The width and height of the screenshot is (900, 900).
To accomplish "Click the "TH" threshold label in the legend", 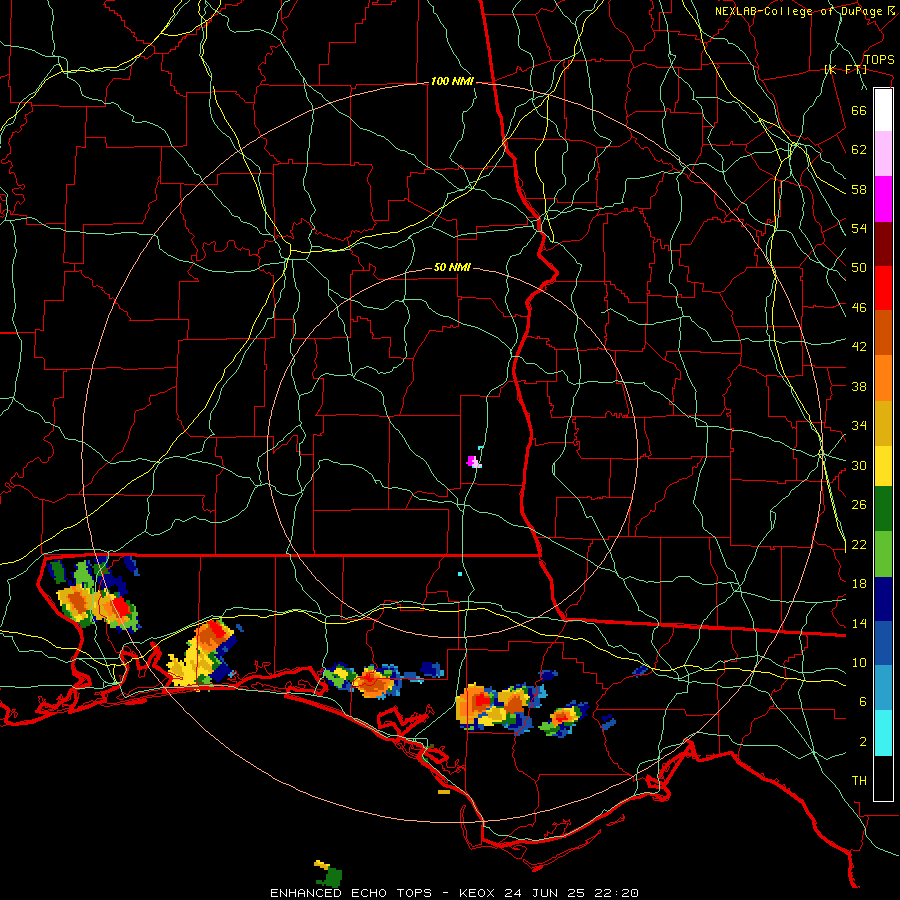I will click(x=859, y=781).
